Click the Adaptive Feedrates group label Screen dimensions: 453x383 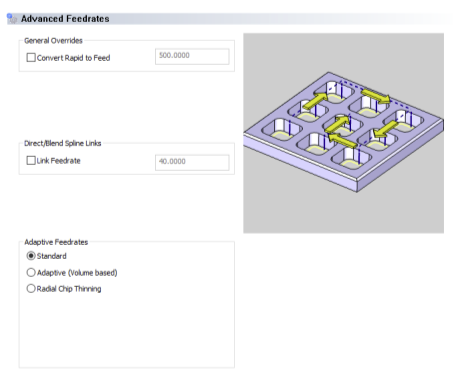point(56,242)
